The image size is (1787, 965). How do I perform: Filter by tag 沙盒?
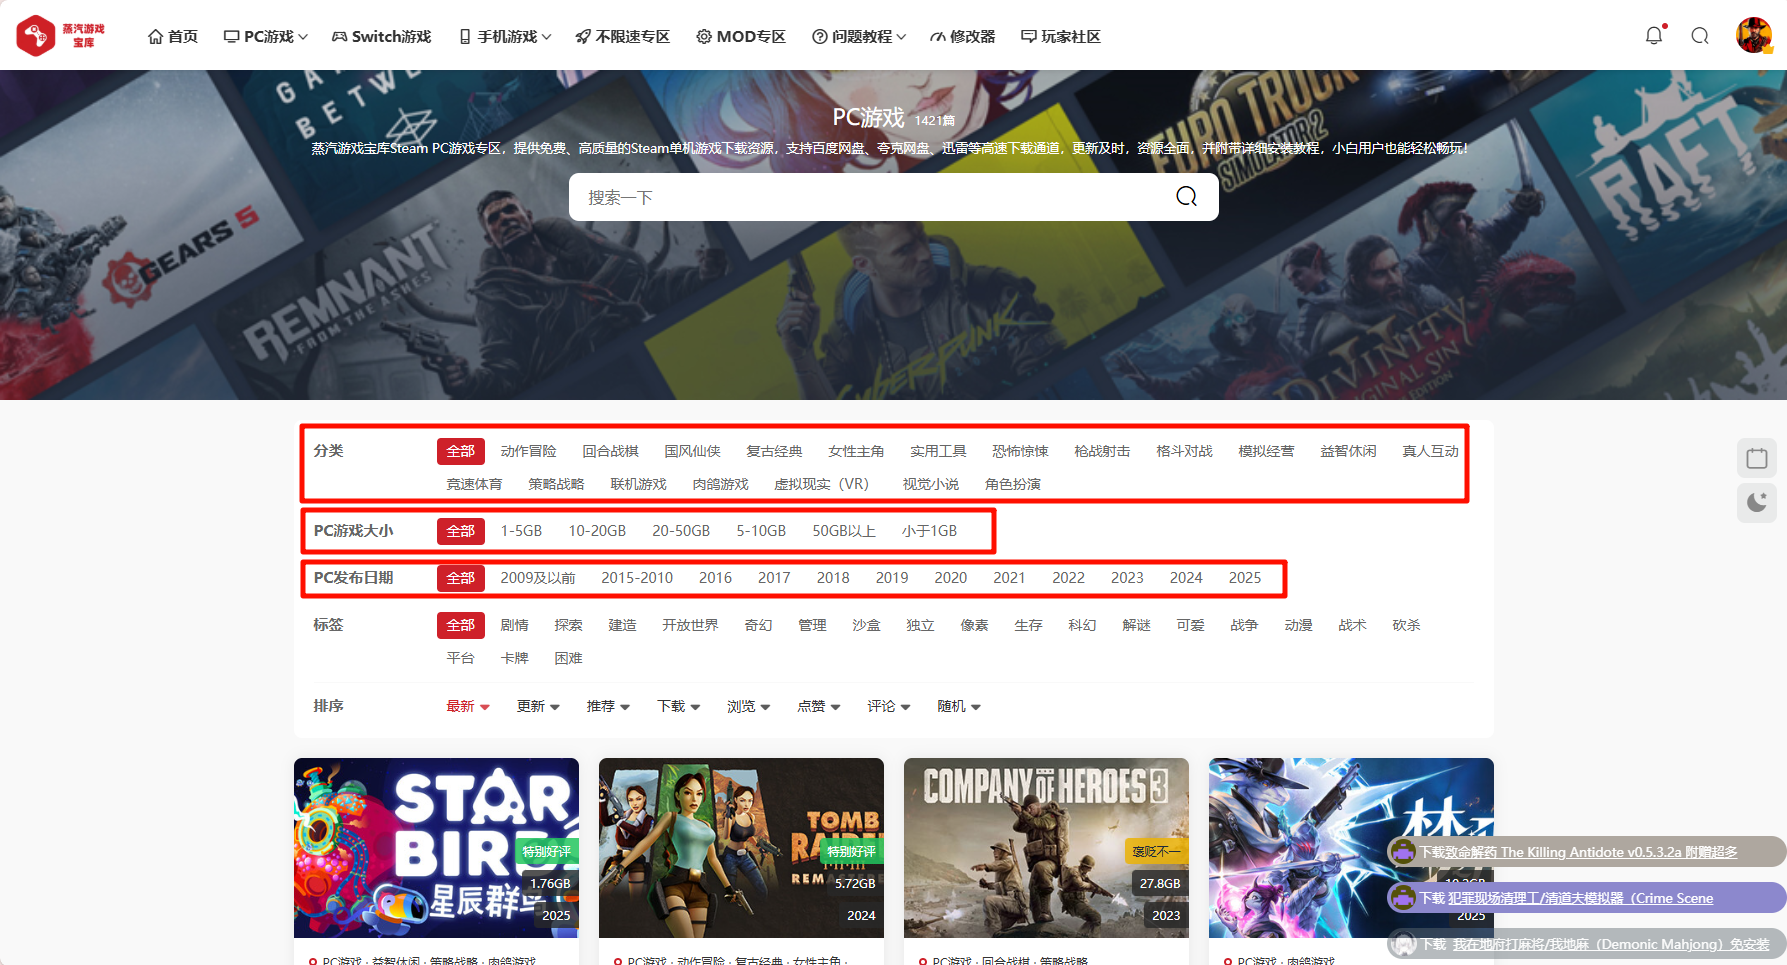coord(866,625)
